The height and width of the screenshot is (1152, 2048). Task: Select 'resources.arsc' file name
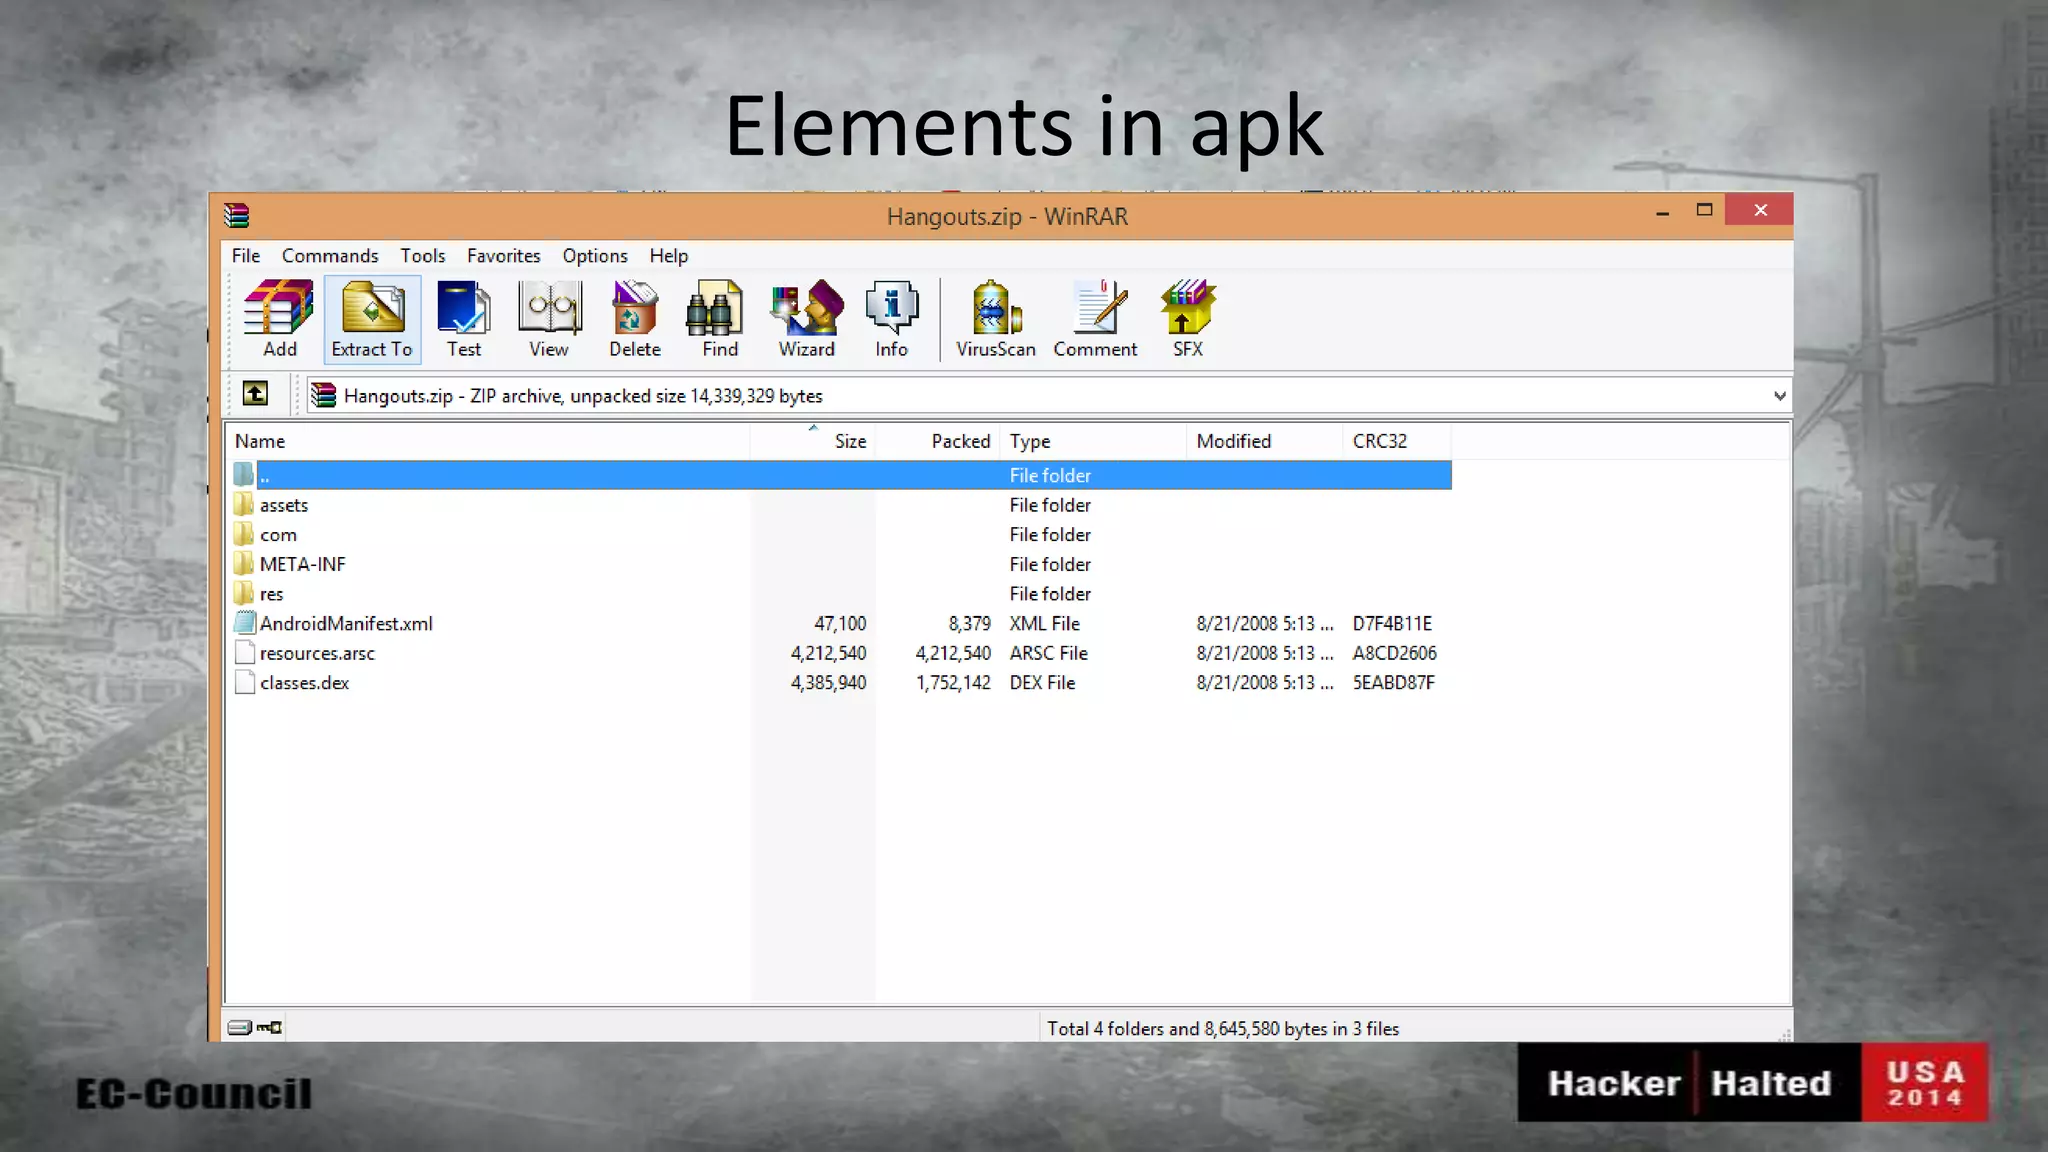tap(317, 653)
